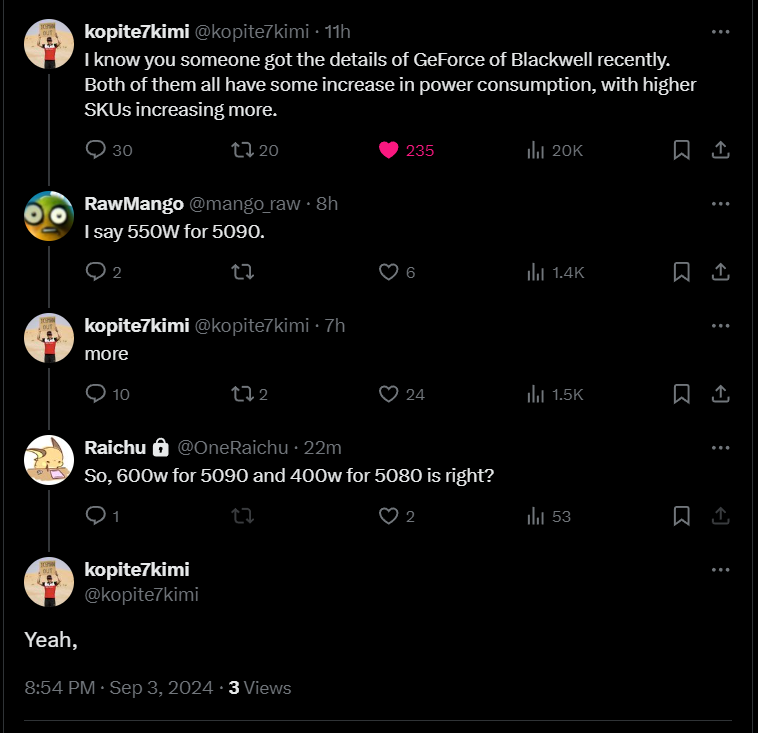Open the 8:54 PM Sep 3 timestamp

click(118, 687)
